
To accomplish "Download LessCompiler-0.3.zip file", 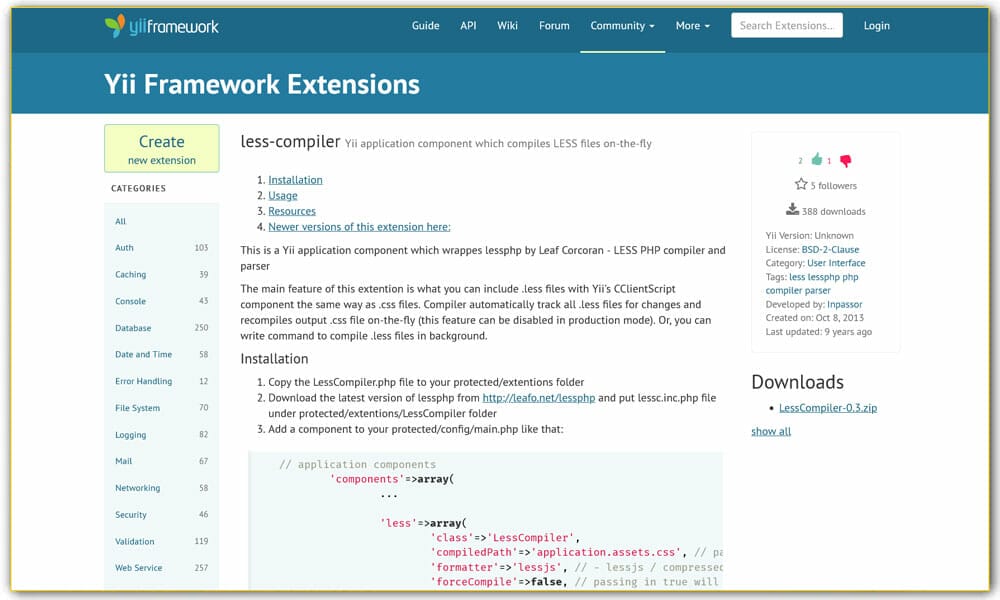I will tap(827, 408).
